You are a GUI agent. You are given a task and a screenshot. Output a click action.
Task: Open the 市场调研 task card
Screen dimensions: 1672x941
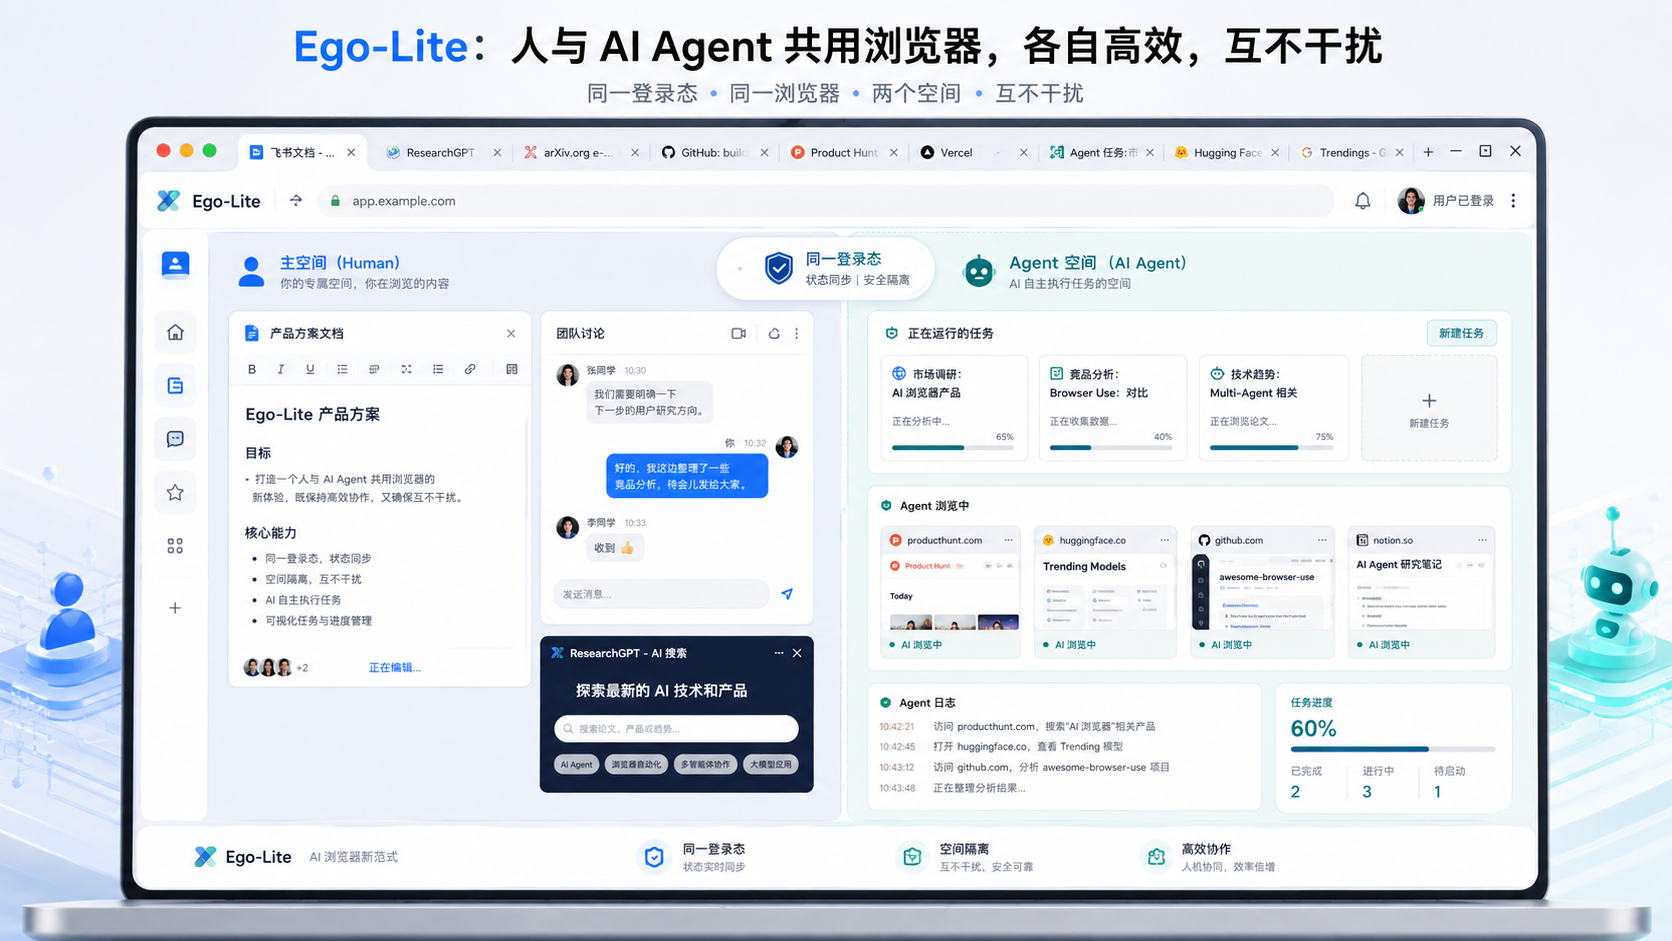click(x=953, y=408)
